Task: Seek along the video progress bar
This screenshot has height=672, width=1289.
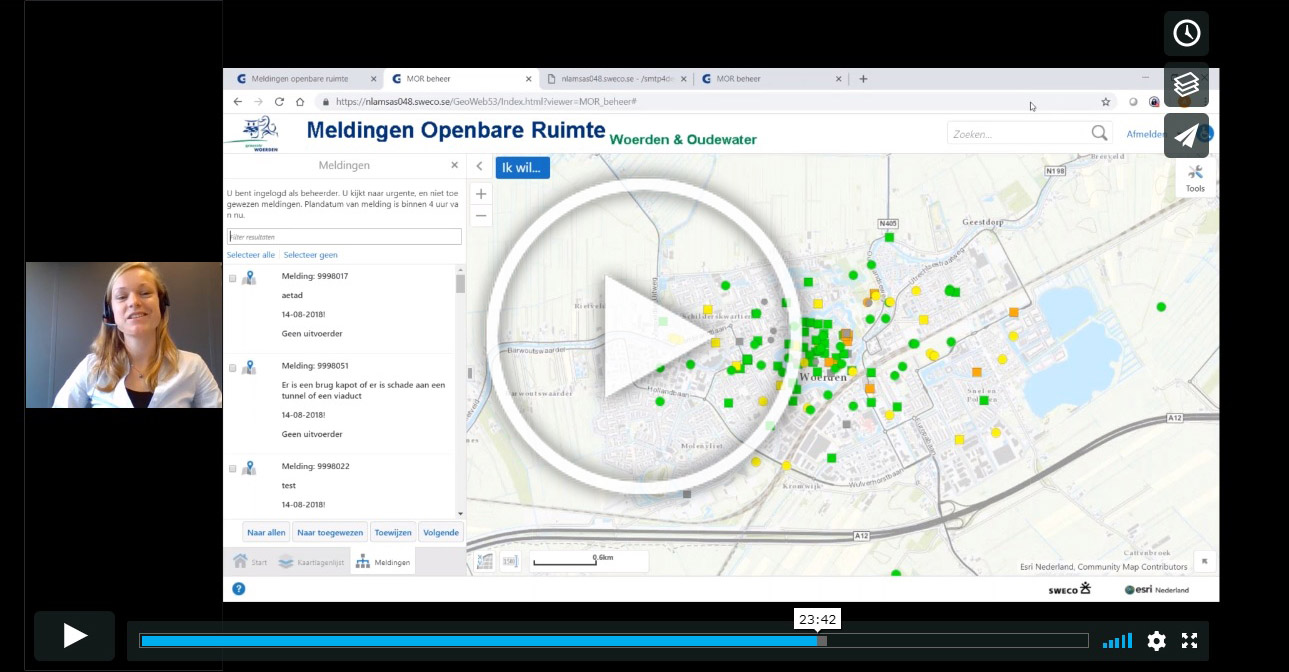Action: click(x=614, y=641)
